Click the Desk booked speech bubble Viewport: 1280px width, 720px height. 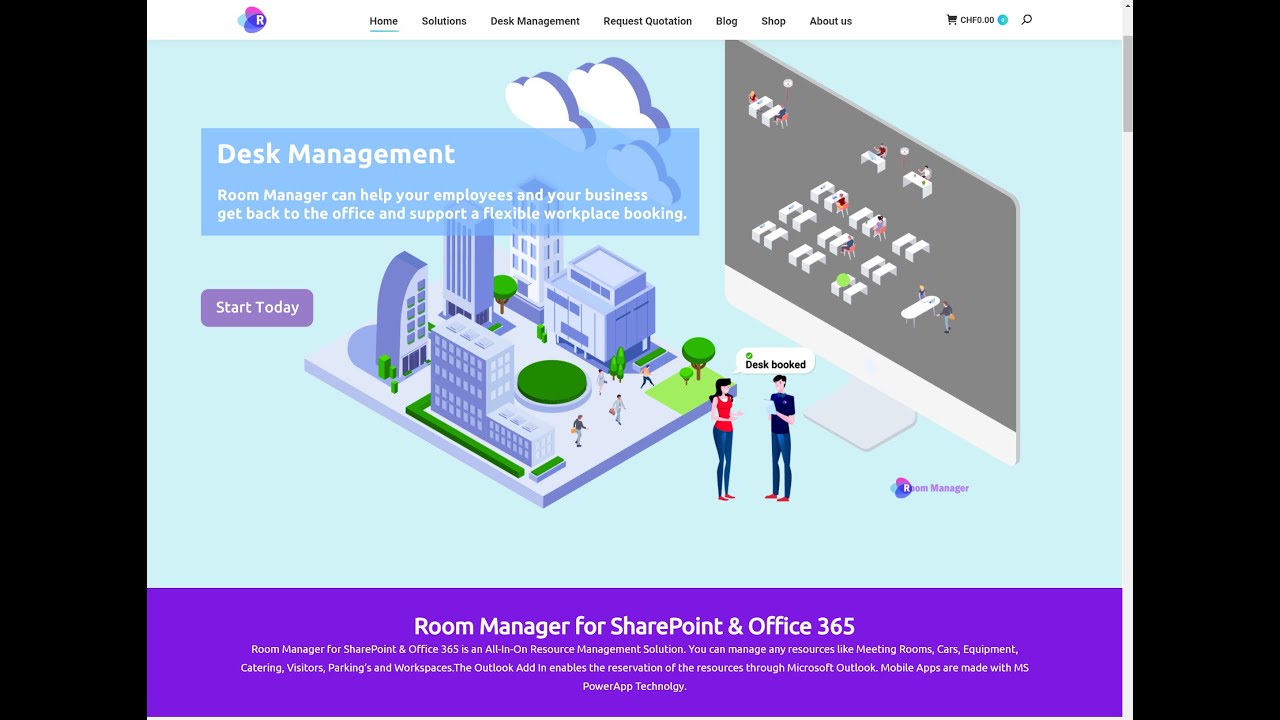(x=775, y=362)
